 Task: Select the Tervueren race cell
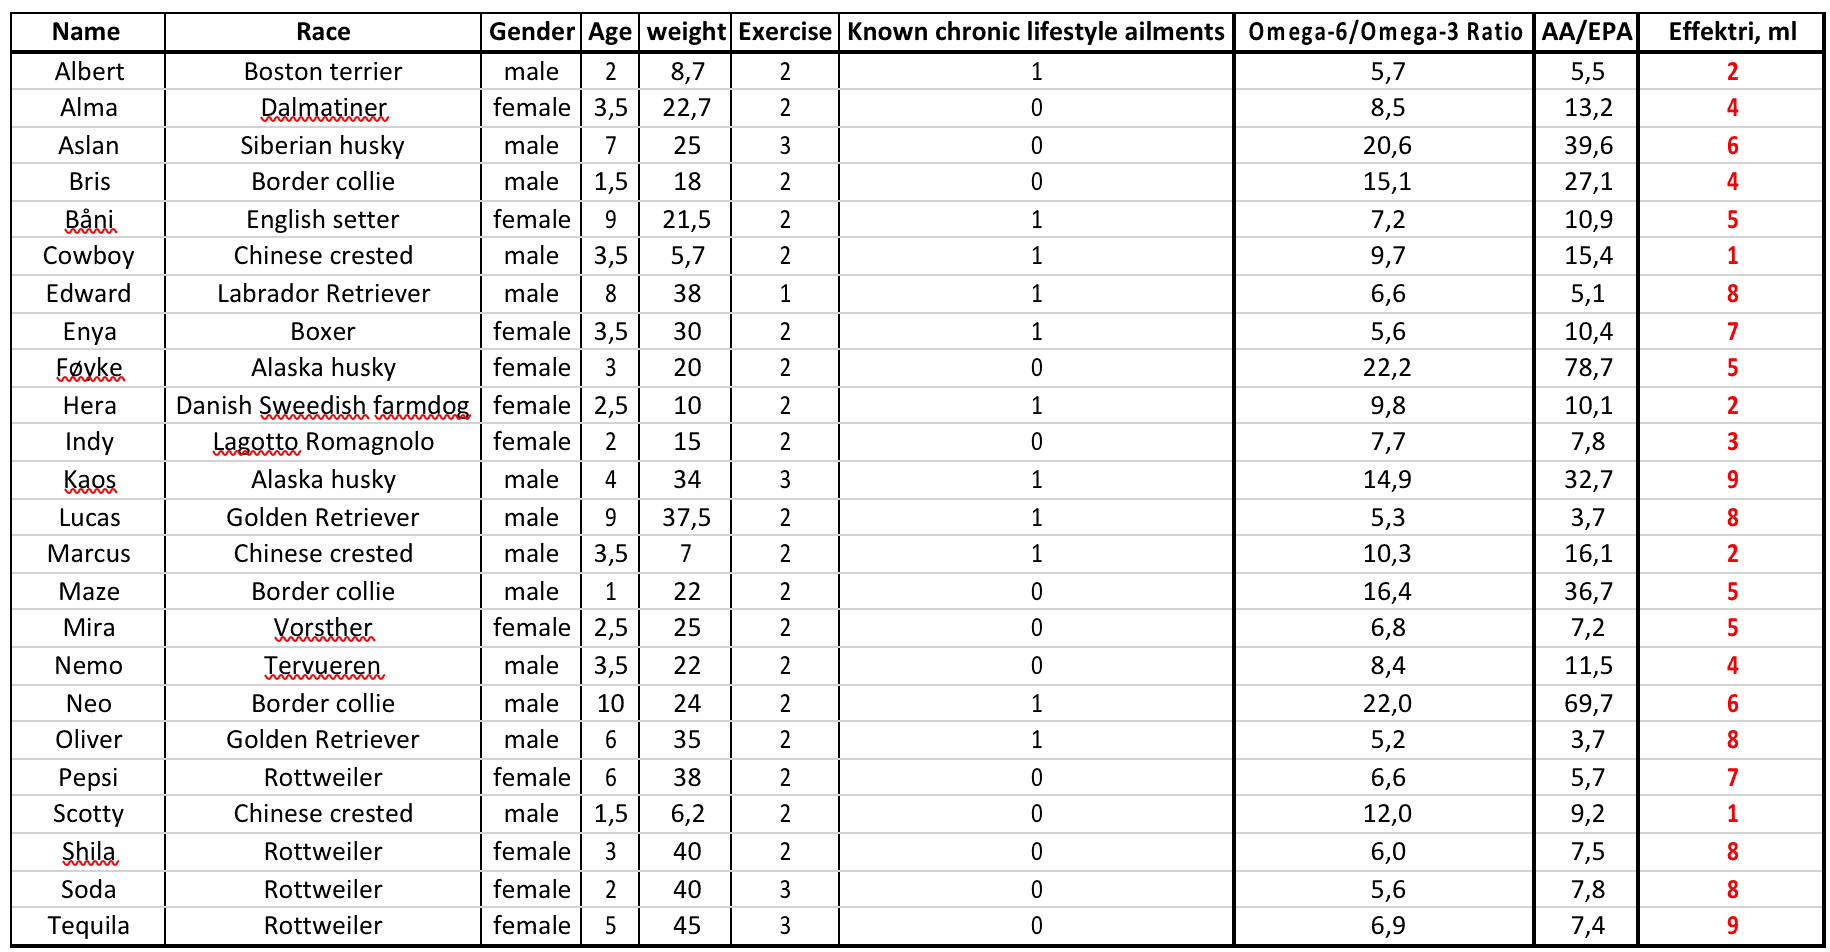323,666
